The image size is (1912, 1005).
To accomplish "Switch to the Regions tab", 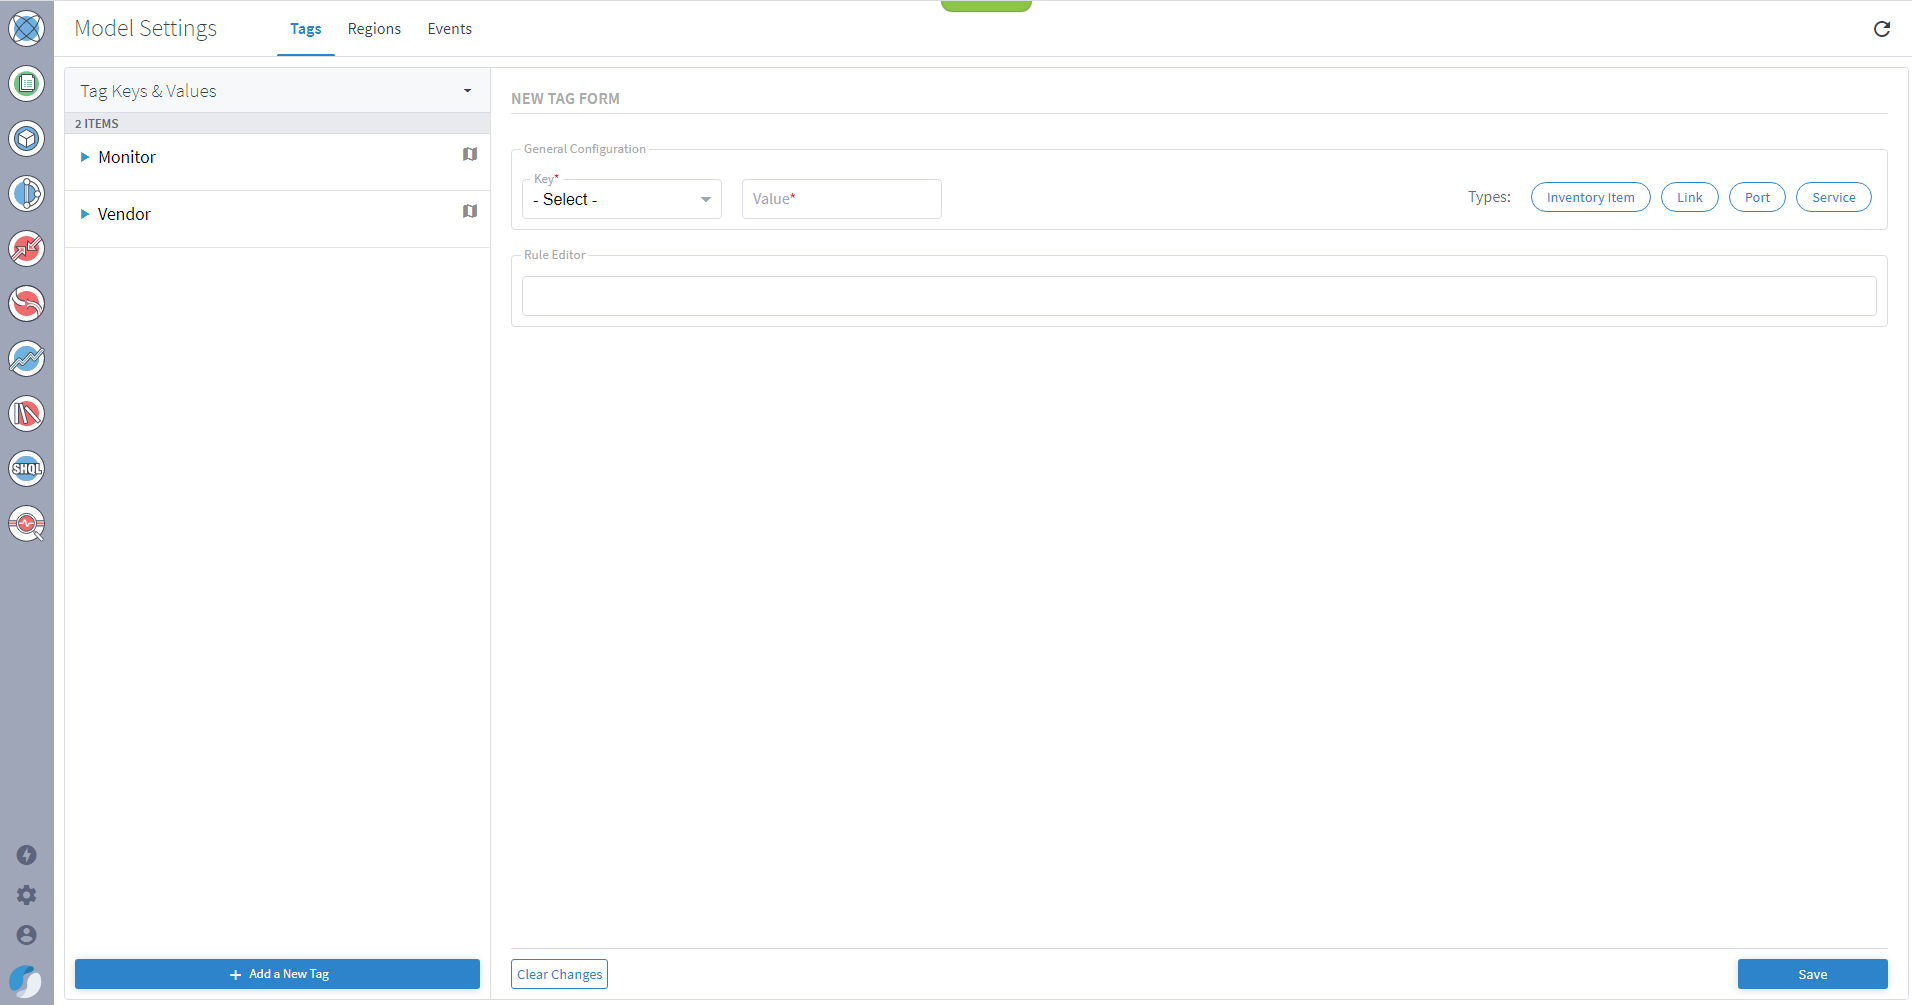I will click(x=374, y=29).
